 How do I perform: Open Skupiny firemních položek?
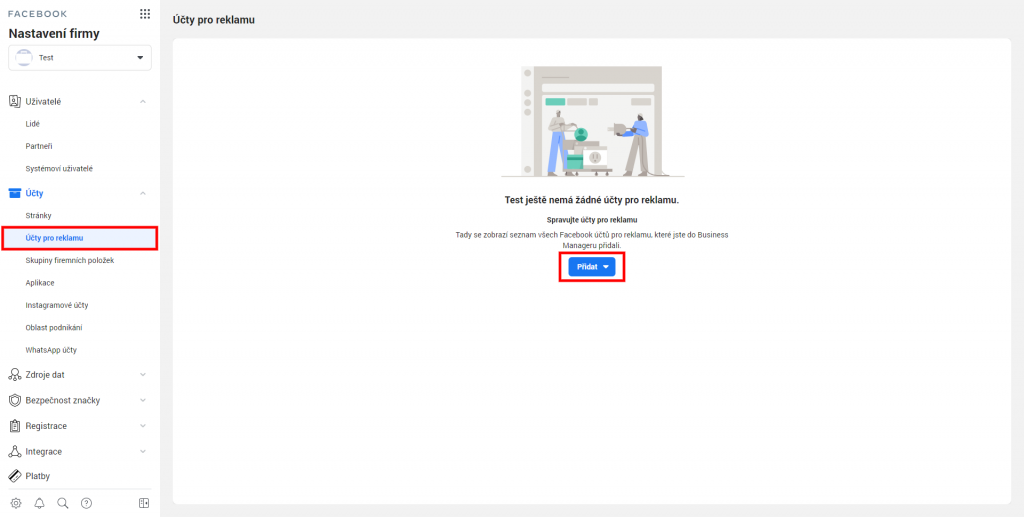point(70,260)
